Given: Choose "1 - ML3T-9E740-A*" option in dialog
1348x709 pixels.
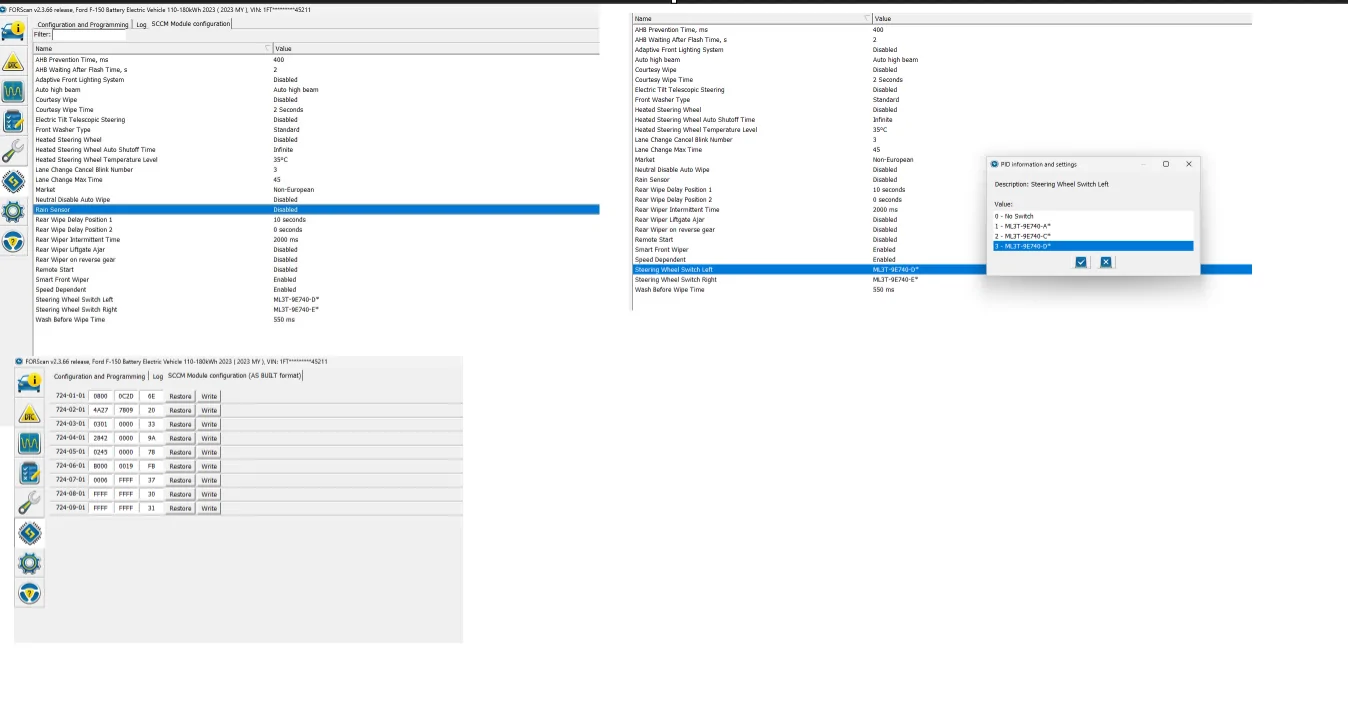Looking at the screenshot, I should (1022, 226).
